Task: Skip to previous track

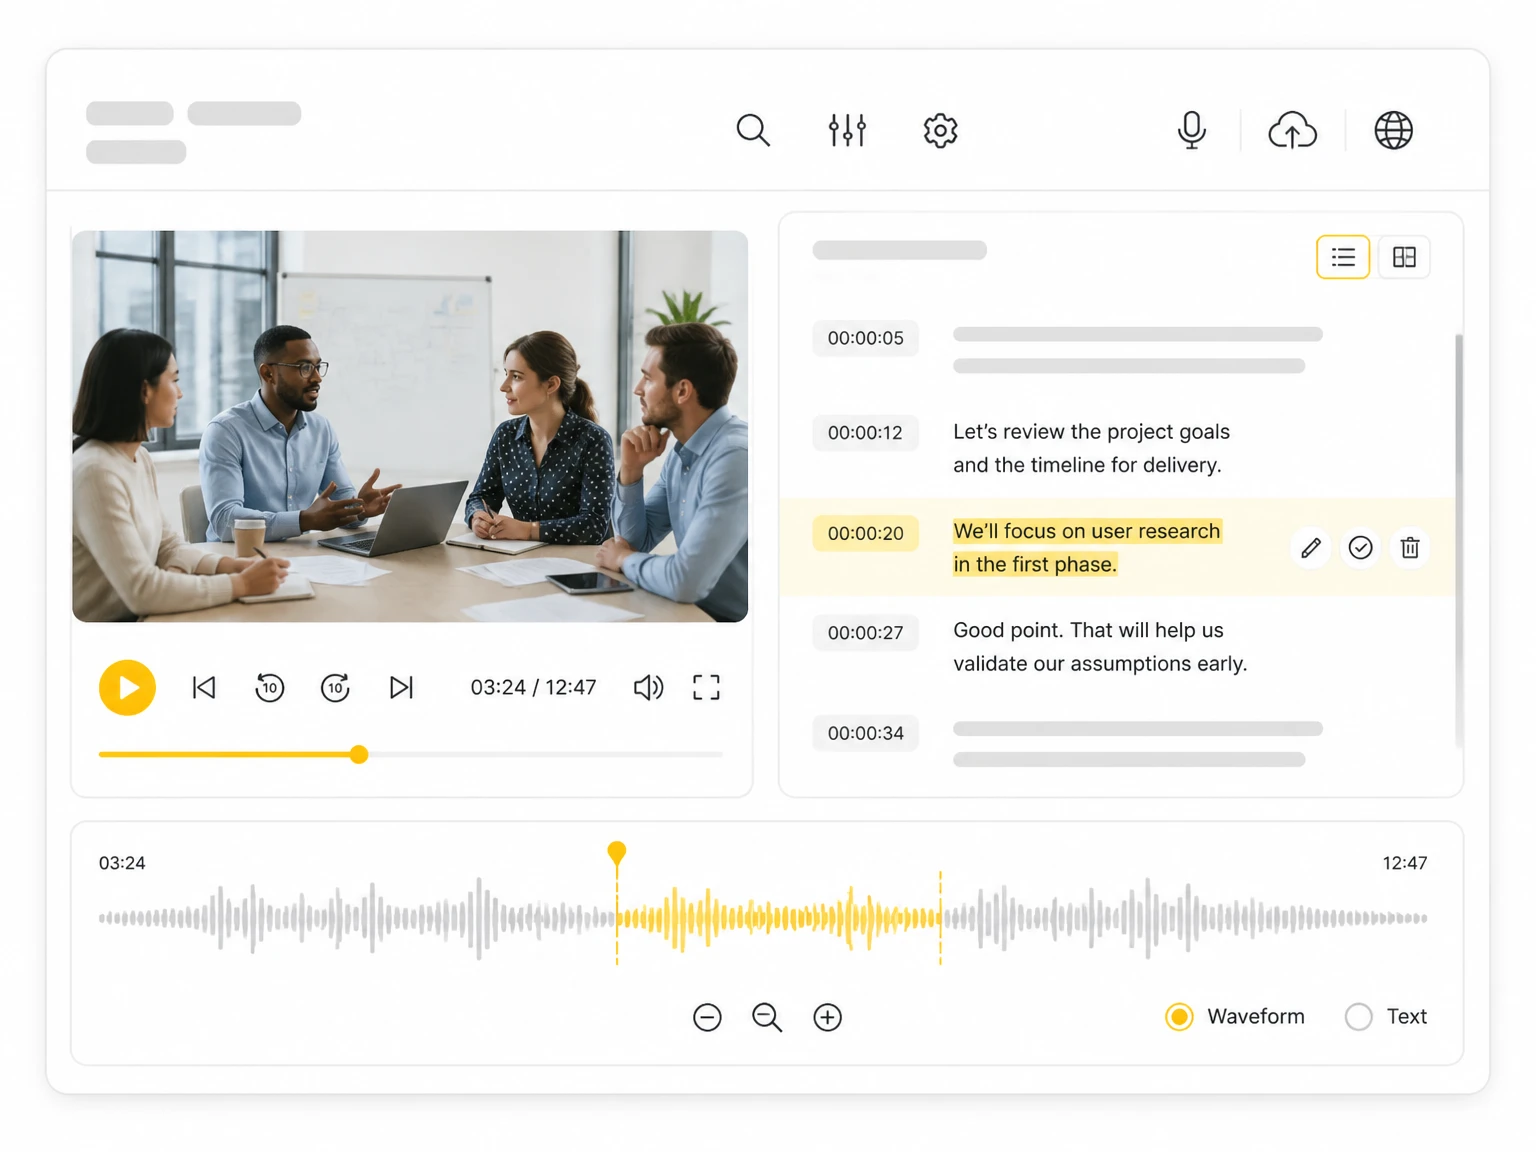Action: [204, 687]
